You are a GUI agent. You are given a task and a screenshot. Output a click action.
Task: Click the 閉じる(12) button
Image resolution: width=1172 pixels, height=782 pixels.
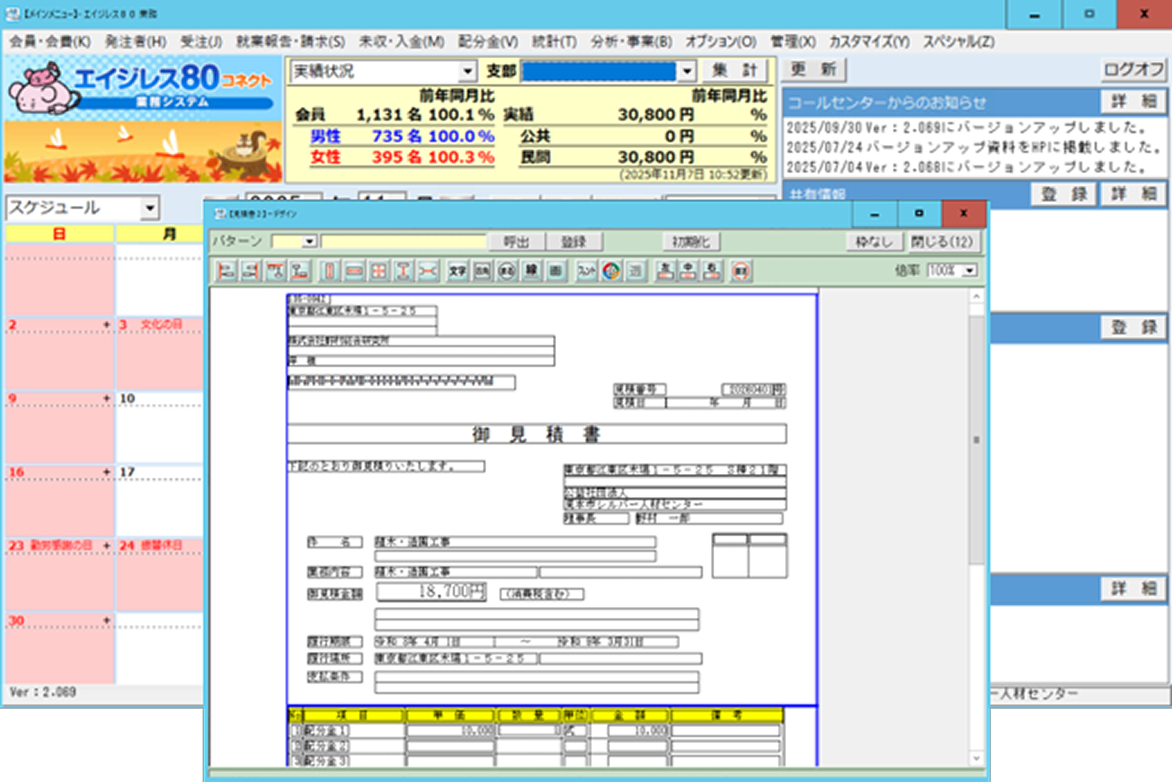pos(943,242)
